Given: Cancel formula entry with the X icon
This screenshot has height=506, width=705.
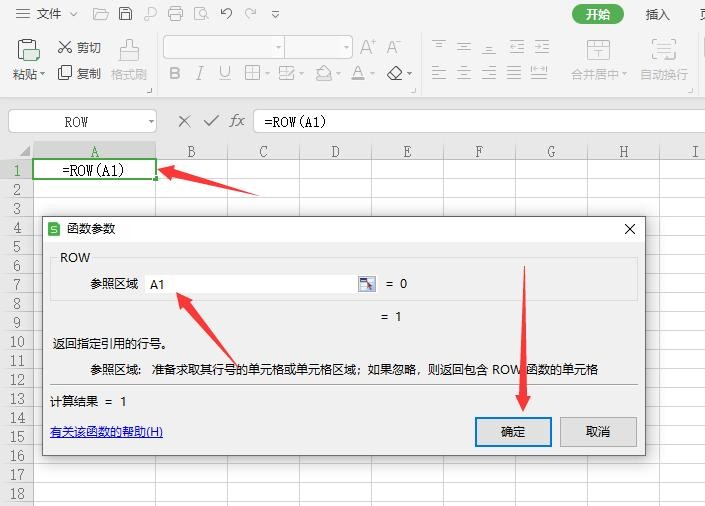Looking at the screenshot, I should coord(184,121).
